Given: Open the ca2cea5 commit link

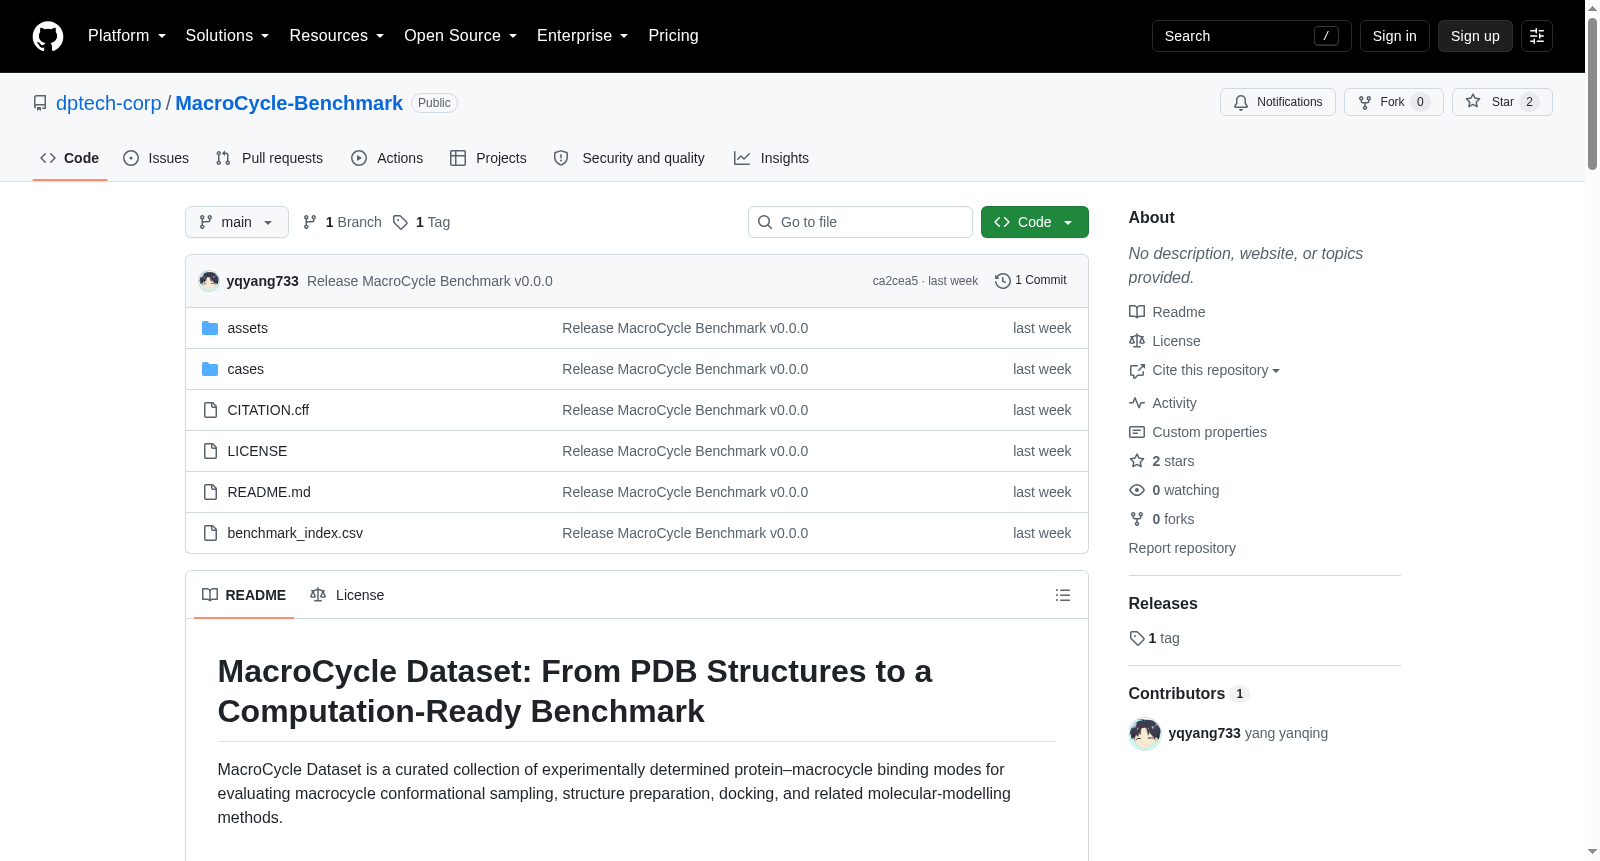Looking at the screenshot, I should (895, 281).
